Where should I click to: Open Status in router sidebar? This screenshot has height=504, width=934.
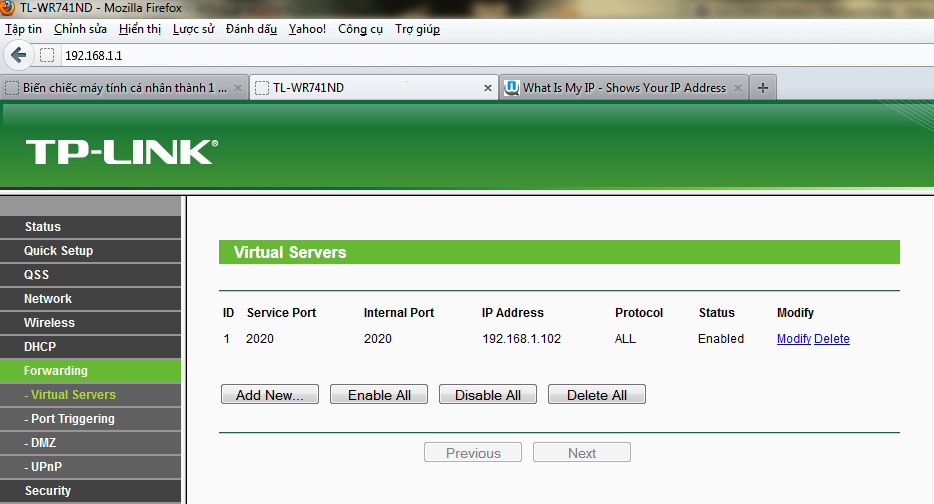(91, 227)
